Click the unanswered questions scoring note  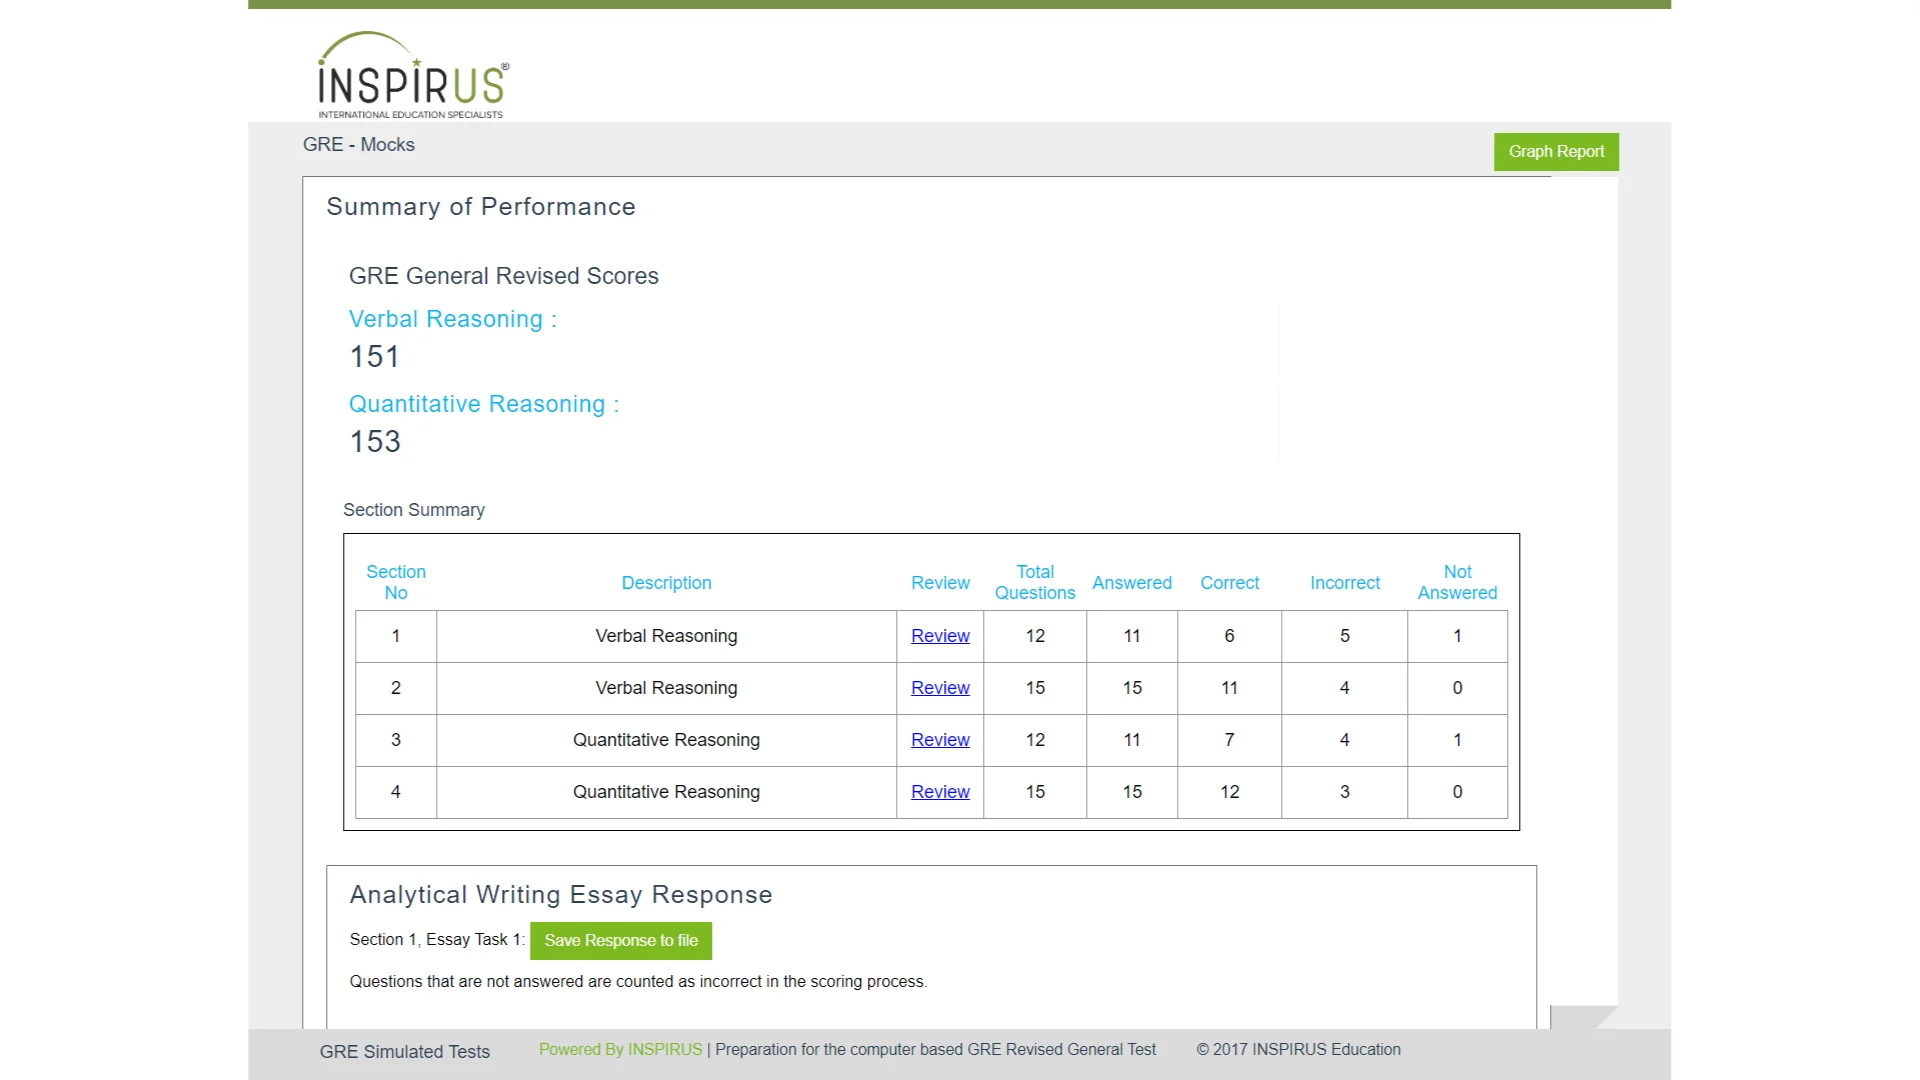tap(638, 982)
